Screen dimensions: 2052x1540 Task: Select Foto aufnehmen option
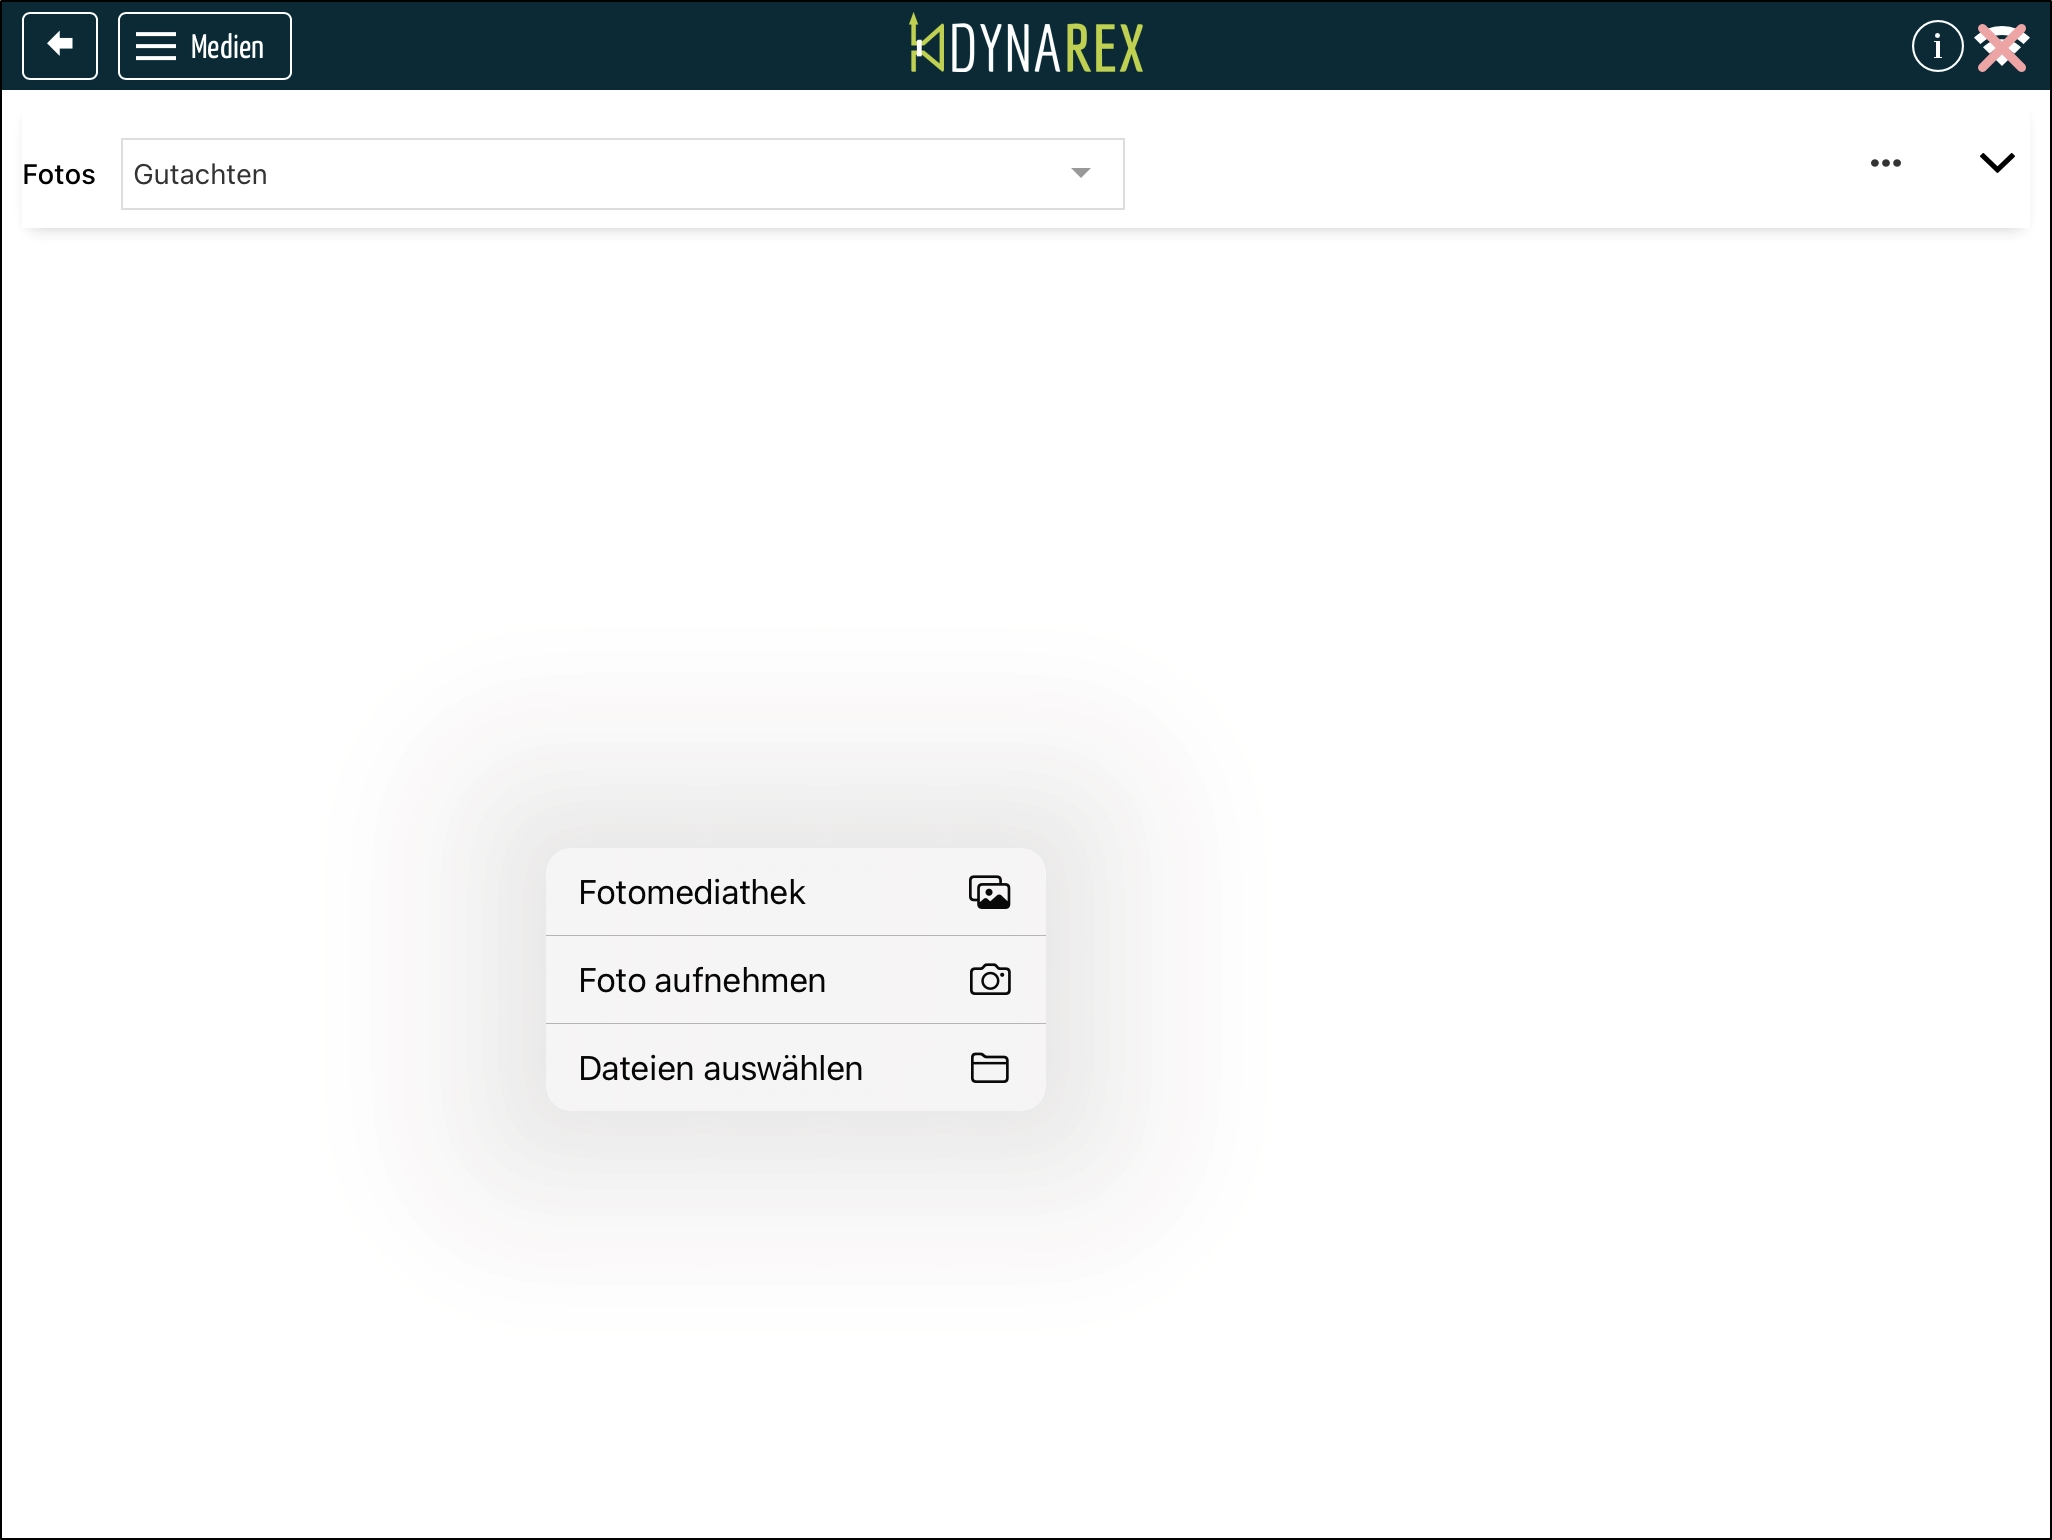coord(702,980)
